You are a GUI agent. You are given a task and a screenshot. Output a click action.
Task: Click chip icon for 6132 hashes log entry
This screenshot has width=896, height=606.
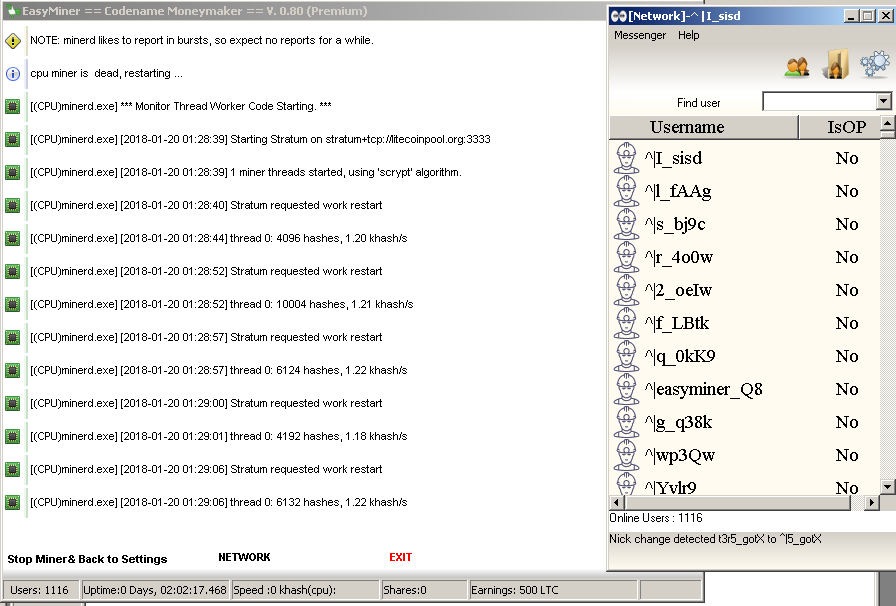pos(12,503)
